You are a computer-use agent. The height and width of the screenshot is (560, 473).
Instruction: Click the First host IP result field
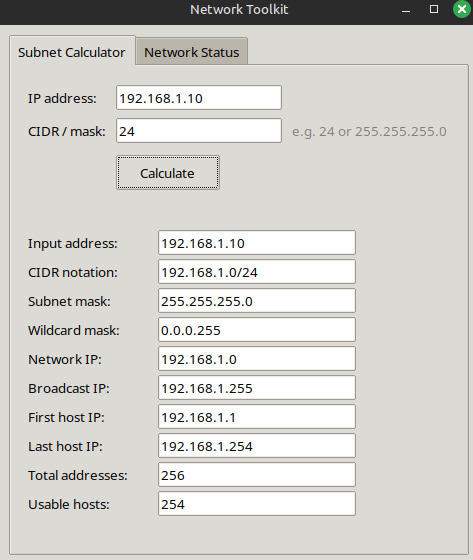[x=257, y=416]
